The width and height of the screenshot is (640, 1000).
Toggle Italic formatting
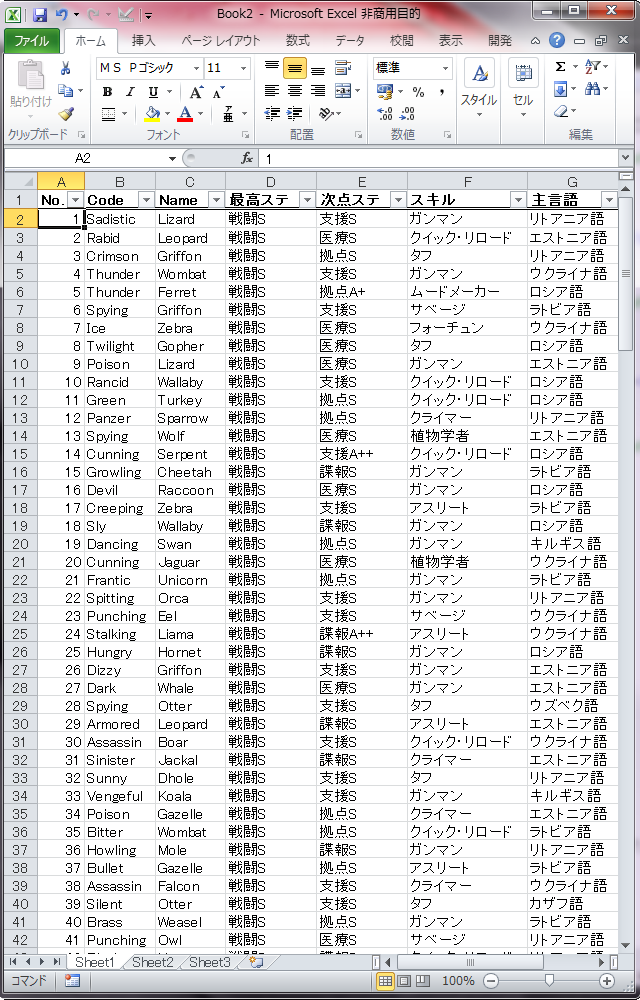click(x=130, y=92)
